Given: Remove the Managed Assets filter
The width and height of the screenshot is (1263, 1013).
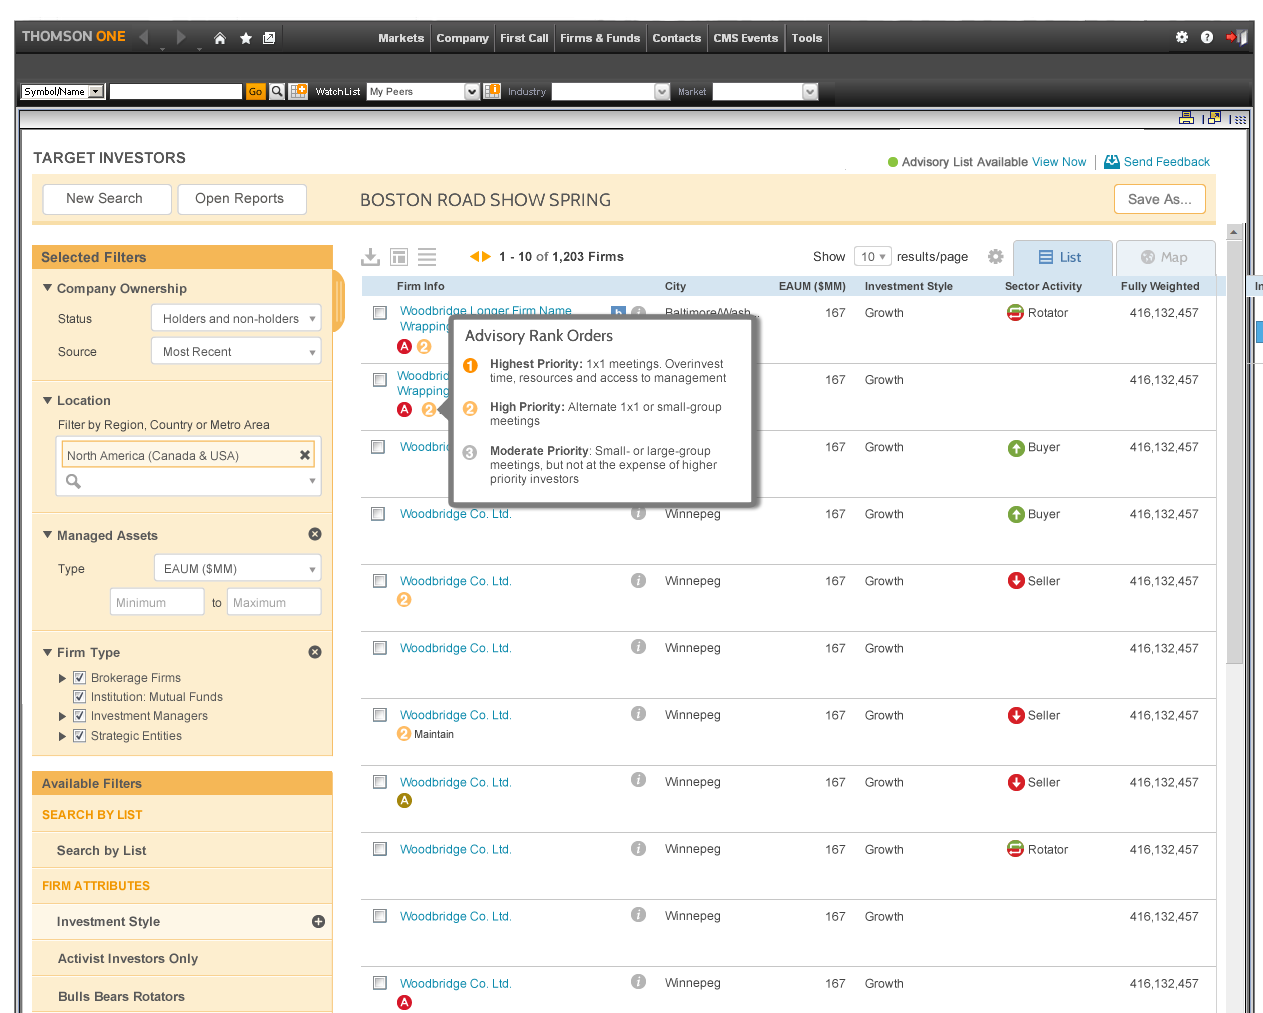Looking at the screenshot, I should 315,534.
